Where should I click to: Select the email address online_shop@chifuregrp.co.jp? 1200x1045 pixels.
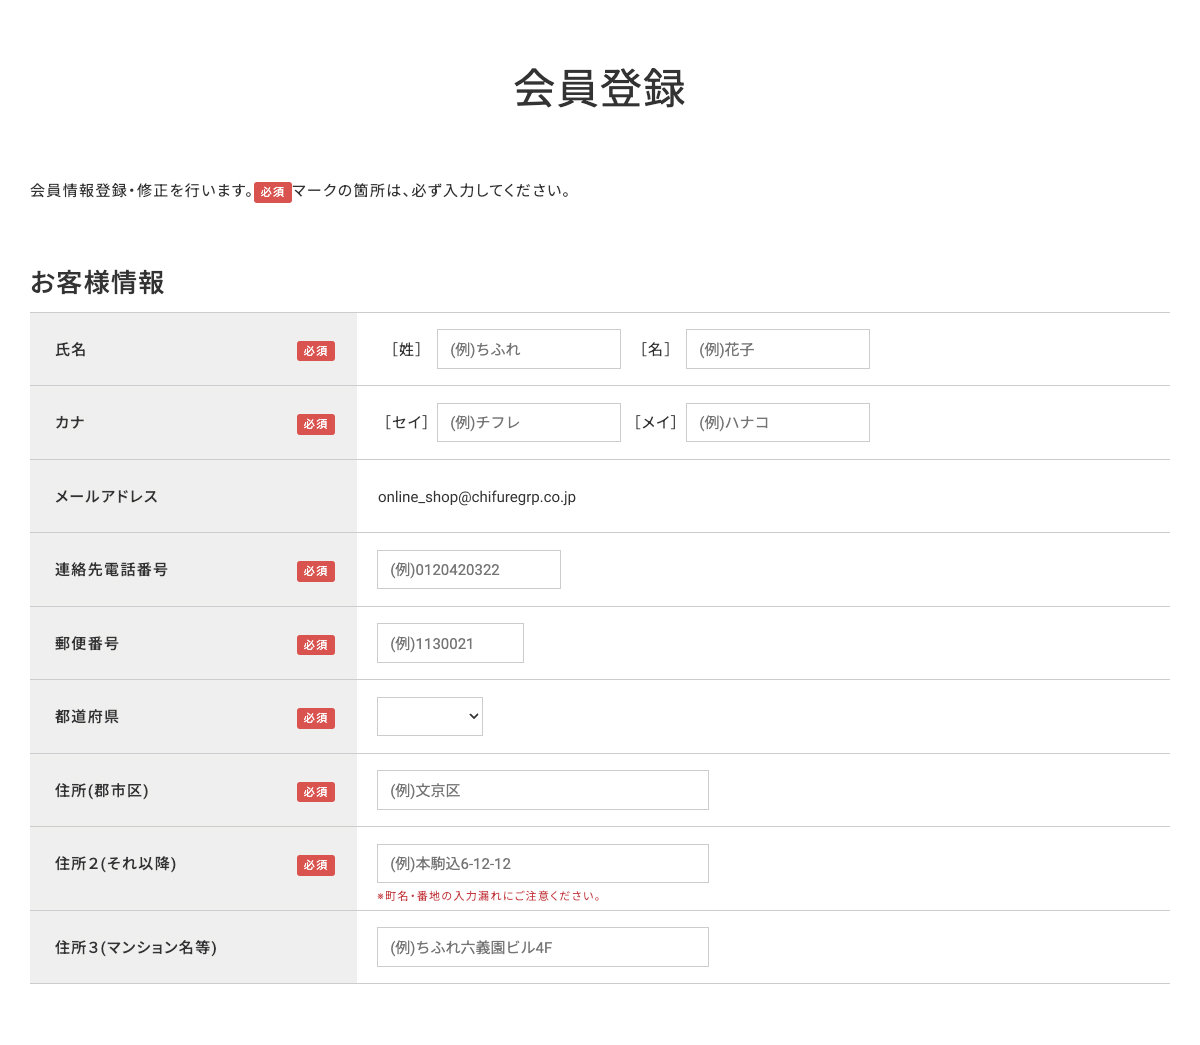click(478, 496)
